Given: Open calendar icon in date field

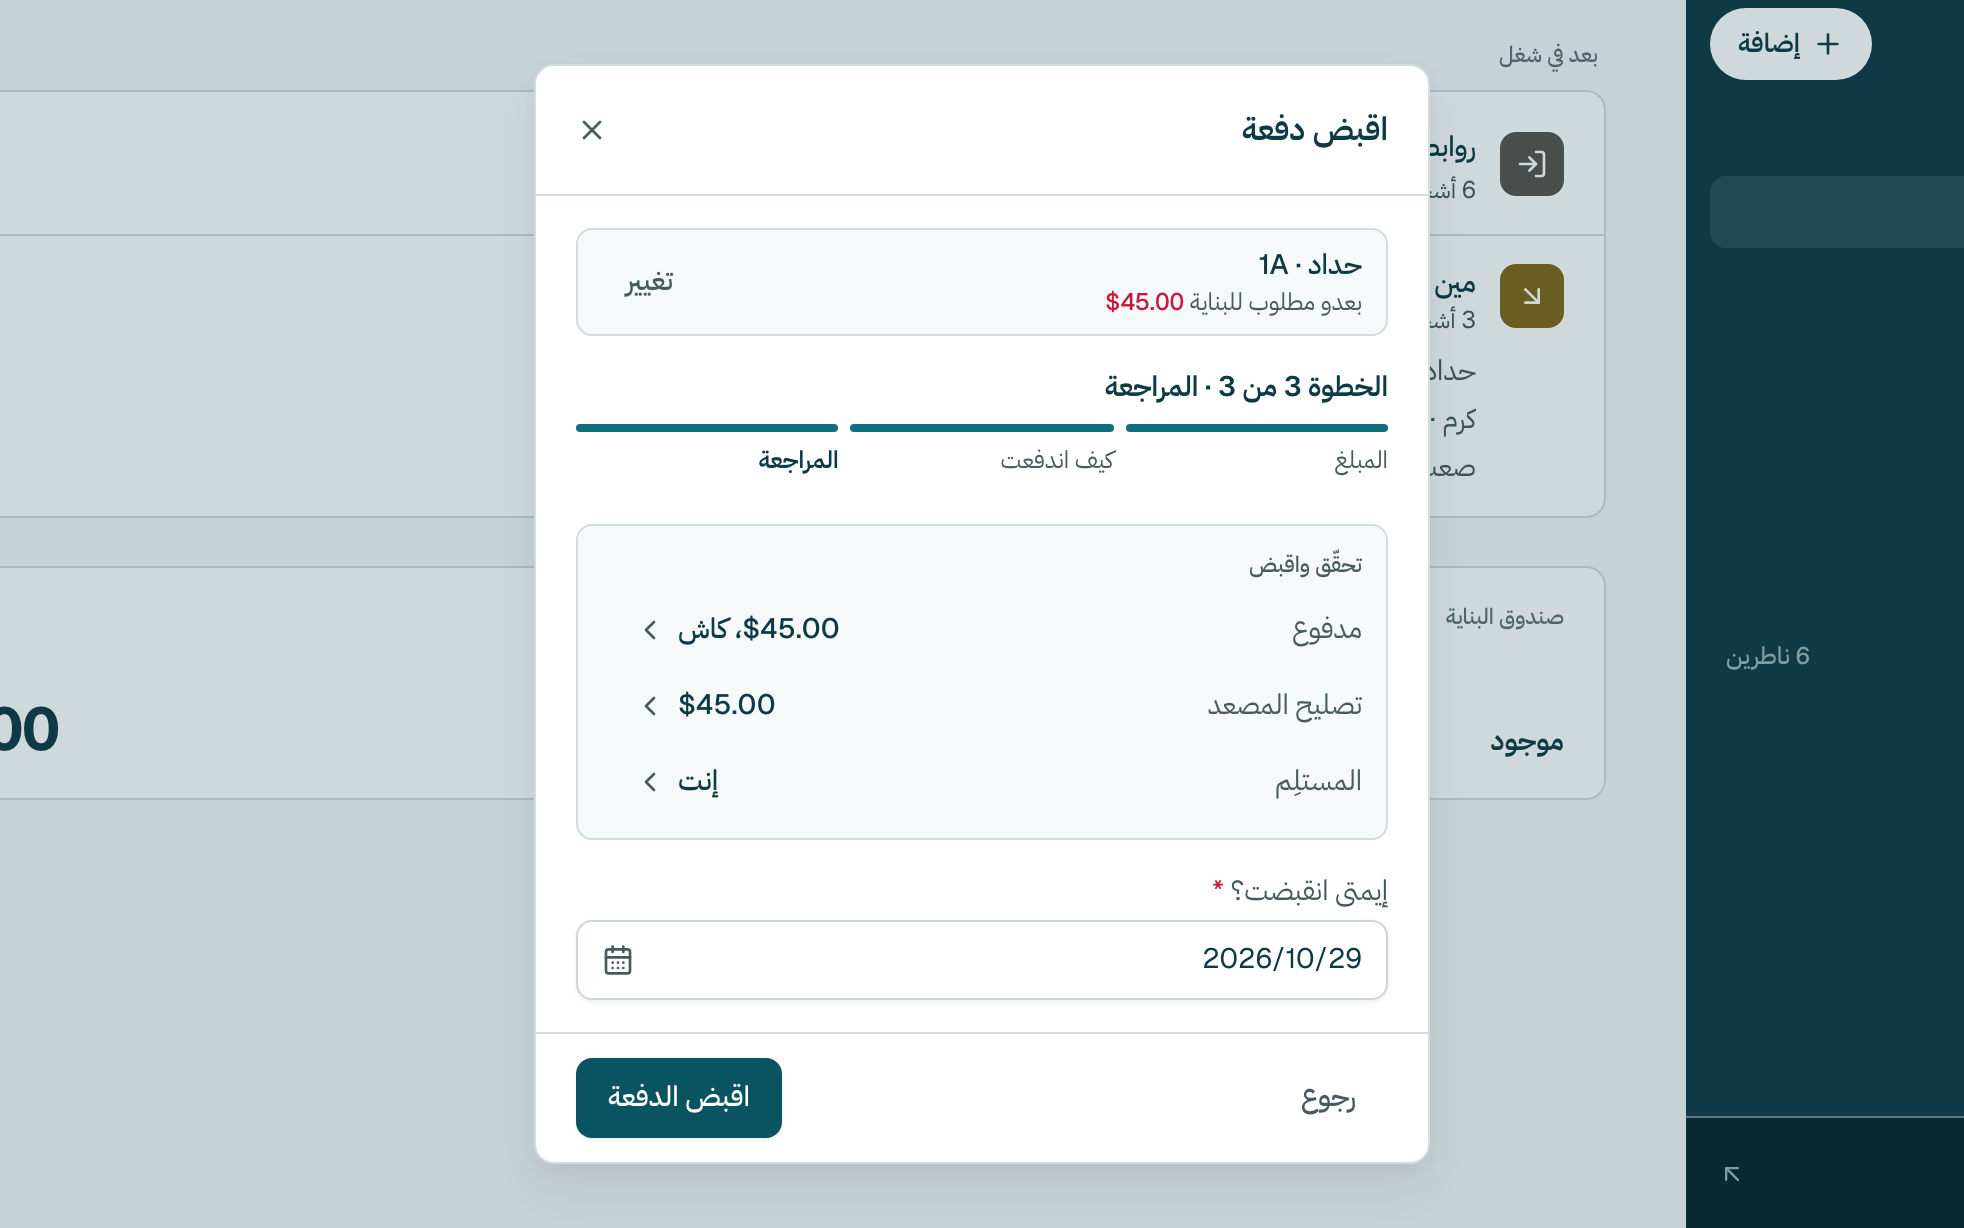Looking at the screenshot, I should pyautogui.click(x=618, y=960).
